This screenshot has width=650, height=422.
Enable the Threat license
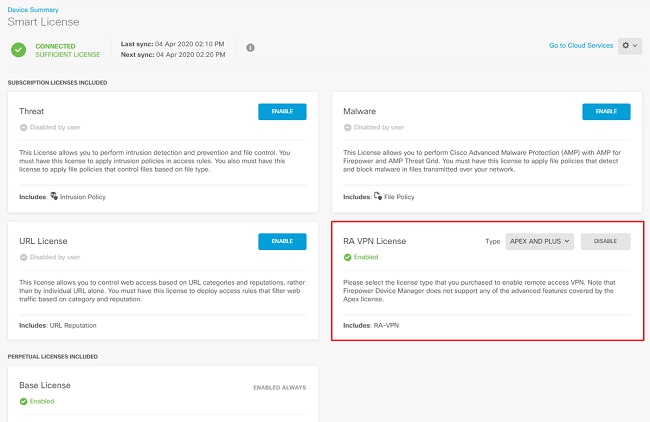coord(282,111)
